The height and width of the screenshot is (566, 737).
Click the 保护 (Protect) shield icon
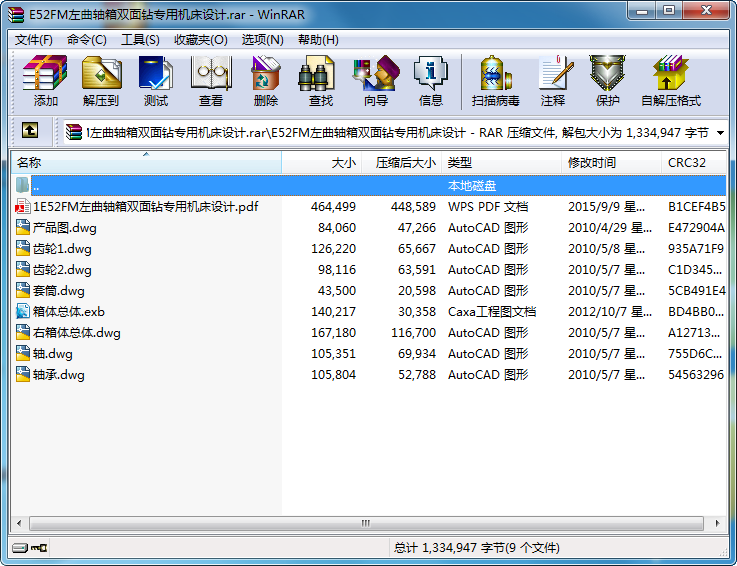click(607, 73)
